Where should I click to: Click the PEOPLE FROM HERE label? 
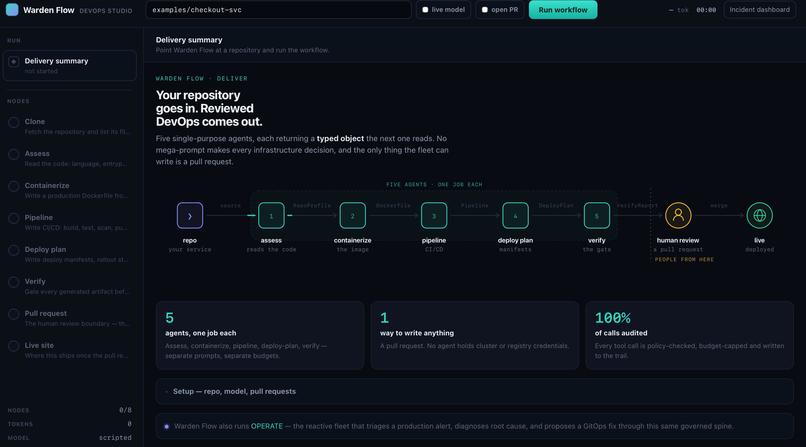coord(684,259)
